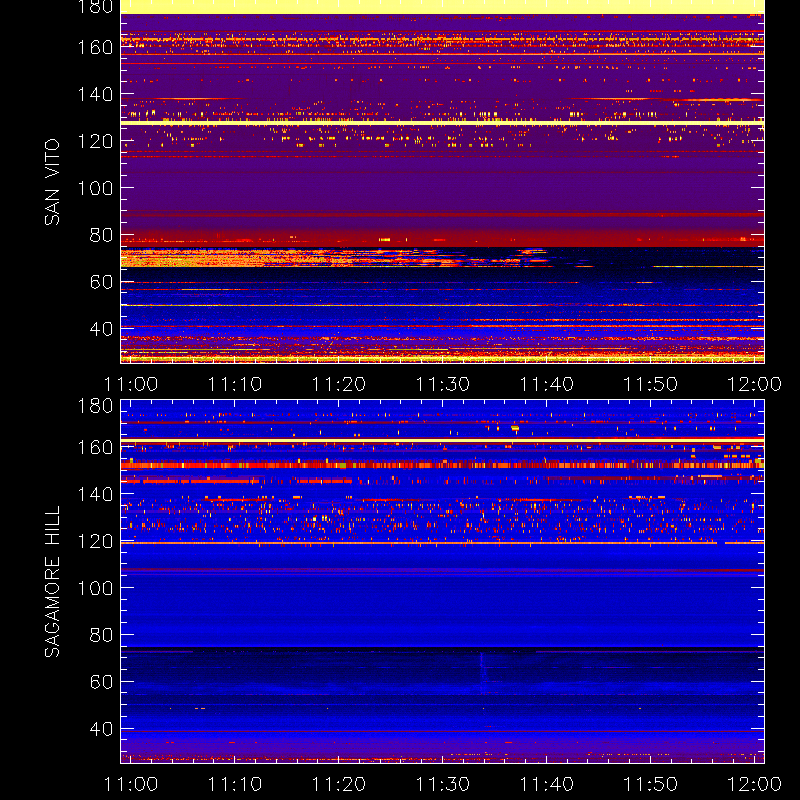Choose 11:20 time label under SAGAMORE HILL plot
The image size is (800, 800).
pos(339,784)
